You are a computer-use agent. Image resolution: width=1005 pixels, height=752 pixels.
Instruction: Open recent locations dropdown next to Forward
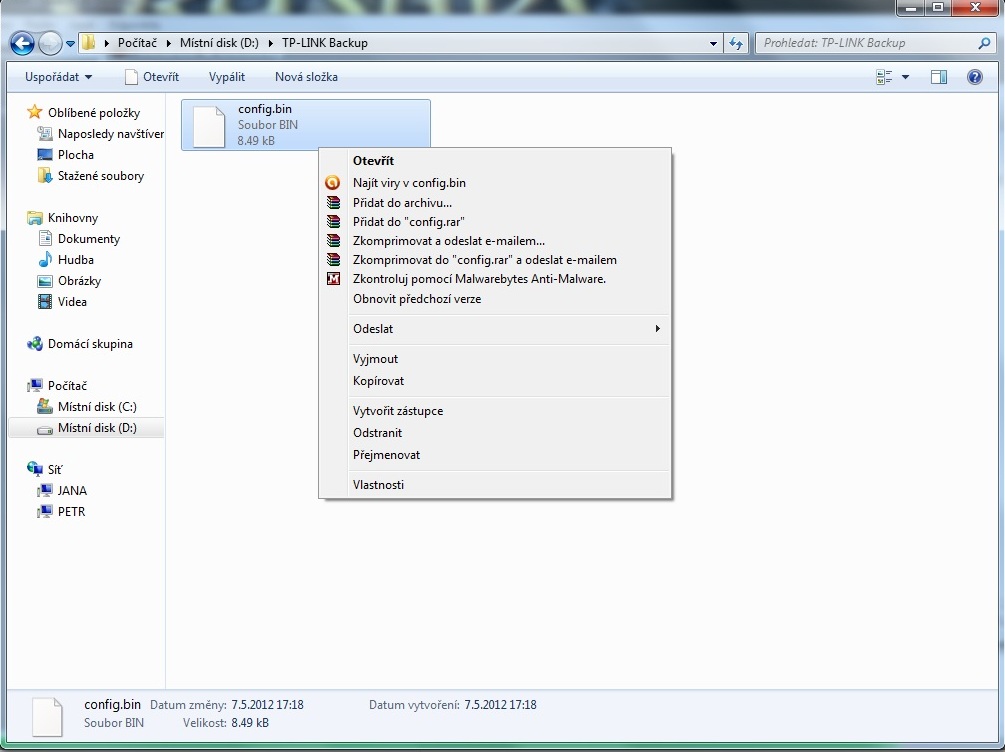[71, 44]
